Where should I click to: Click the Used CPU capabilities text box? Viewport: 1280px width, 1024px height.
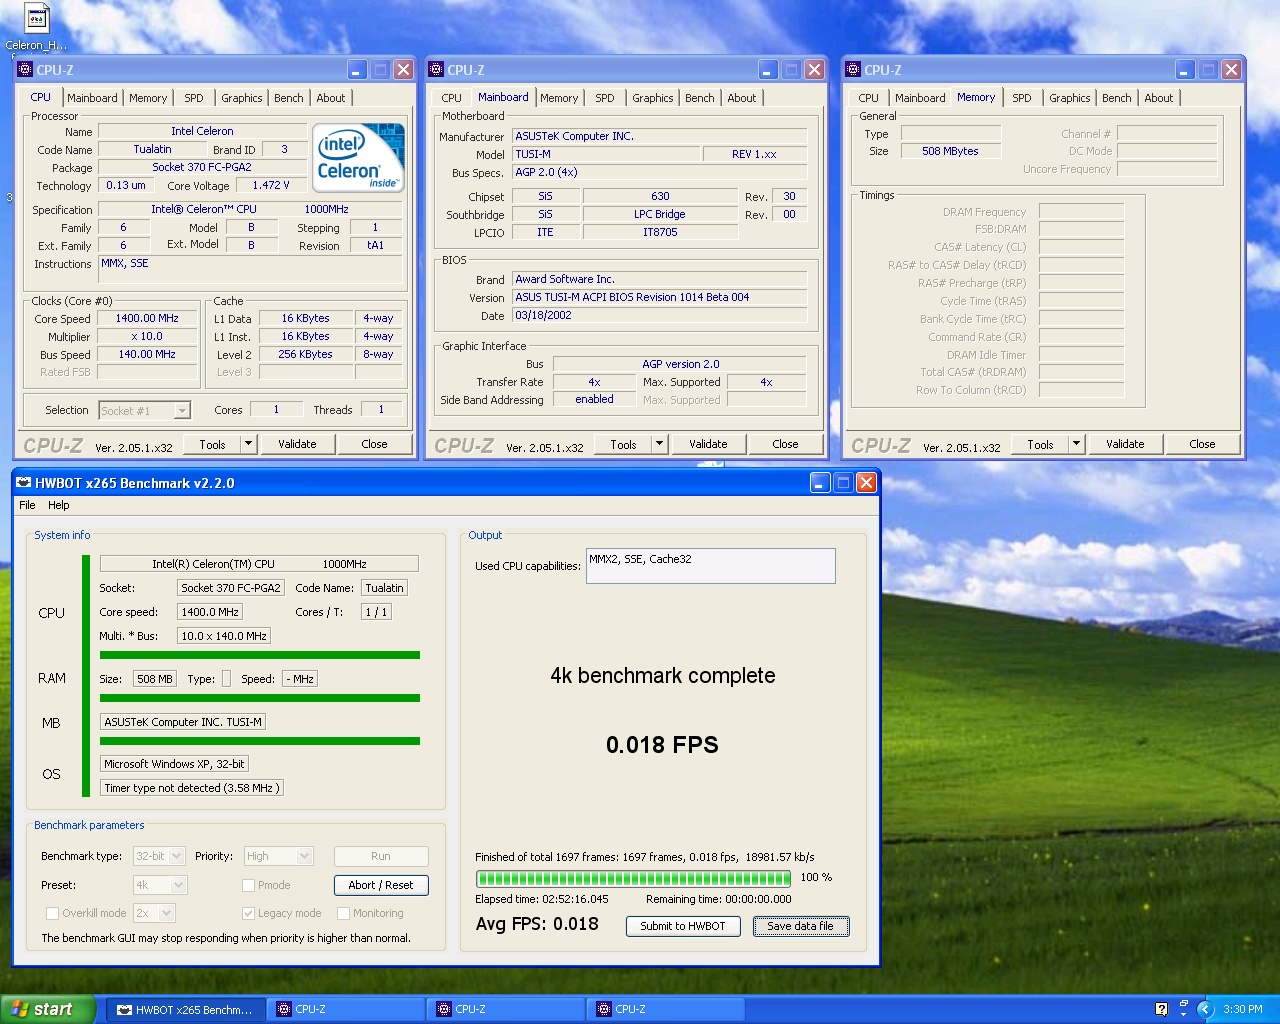[x=710, y=566]
